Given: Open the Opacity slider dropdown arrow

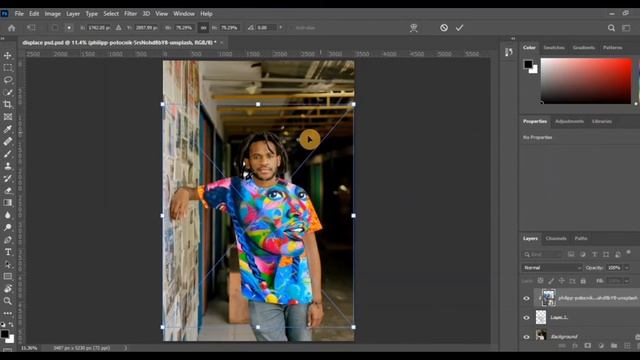Looking at the screenshot, I should [627, 268].
